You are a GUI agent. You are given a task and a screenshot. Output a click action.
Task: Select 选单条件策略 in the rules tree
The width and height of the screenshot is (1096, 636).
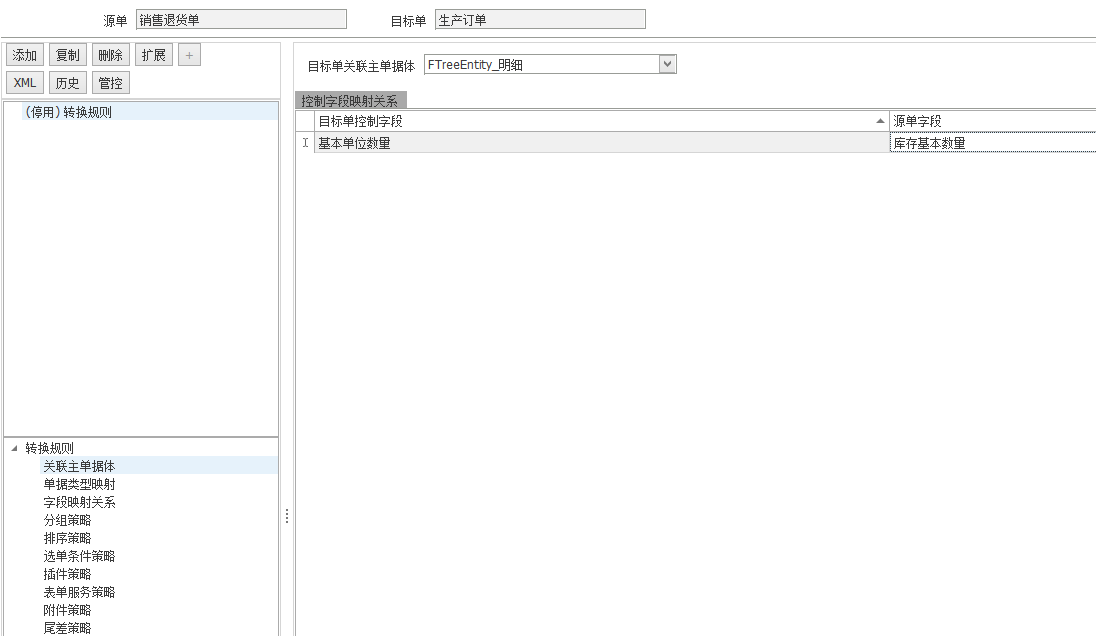click(x=79, y=556)
